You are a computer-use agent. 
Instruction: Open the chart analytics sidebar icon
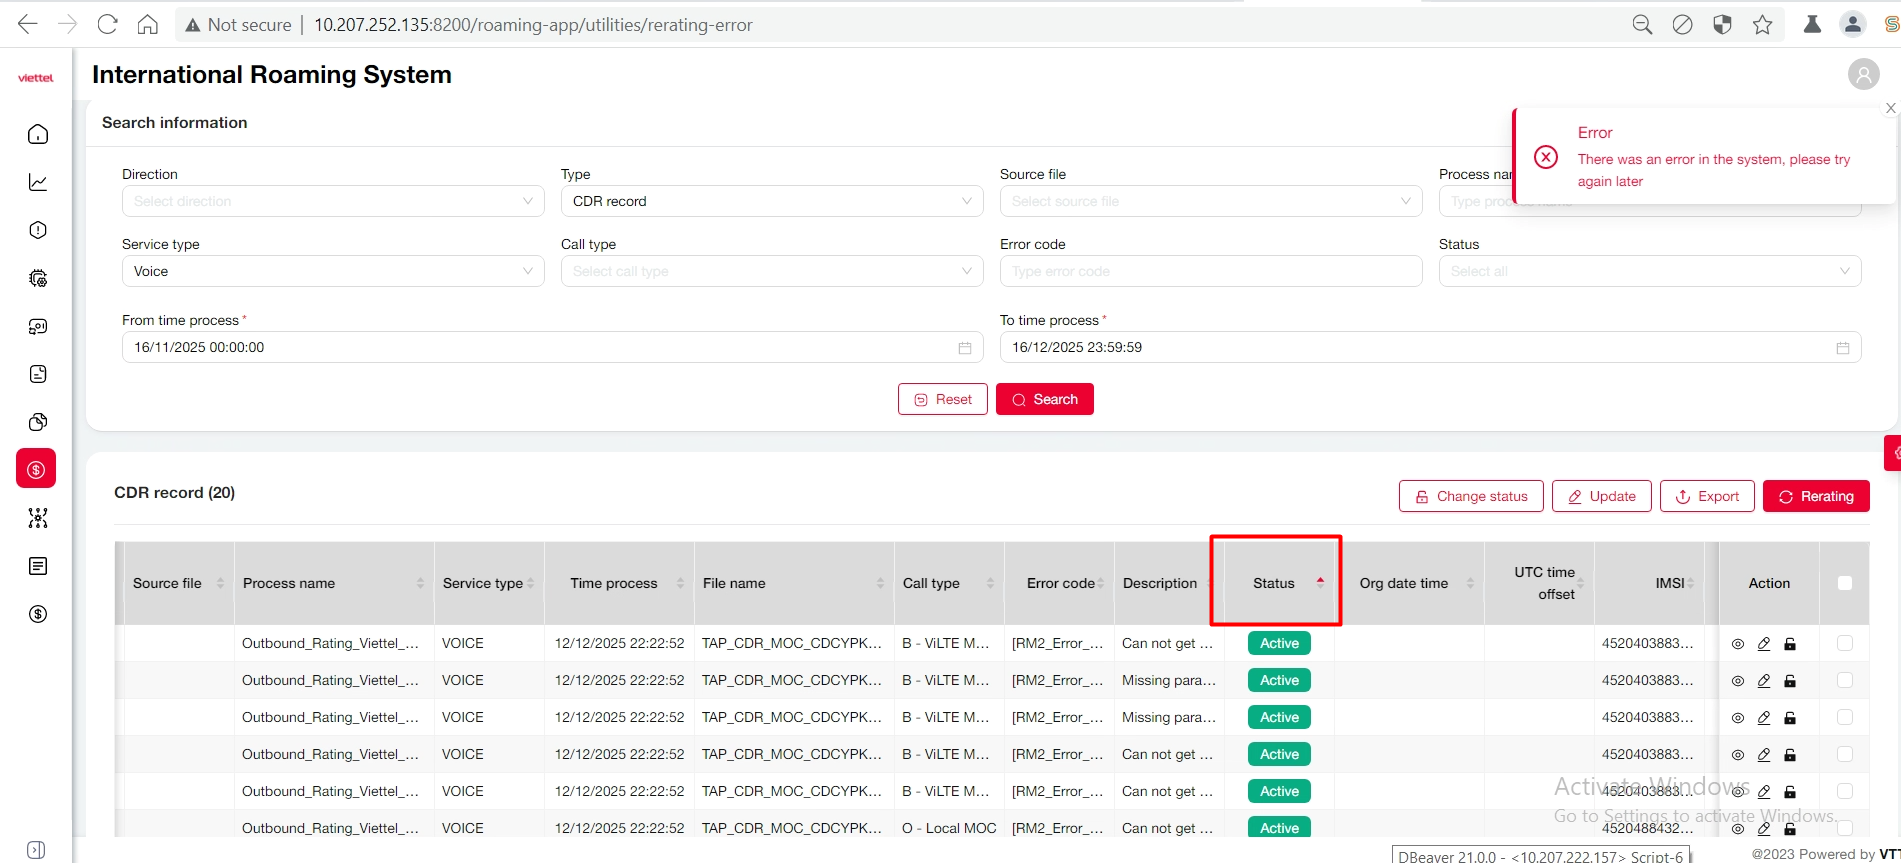[x=38, y=182]
